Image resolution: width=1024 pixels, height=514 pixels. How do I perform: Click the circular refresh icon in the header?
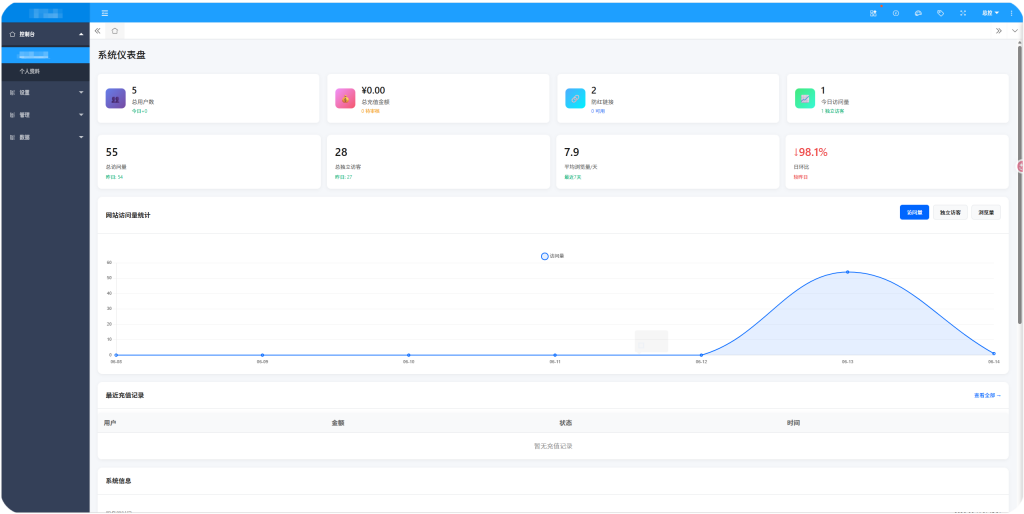[896, 13]
